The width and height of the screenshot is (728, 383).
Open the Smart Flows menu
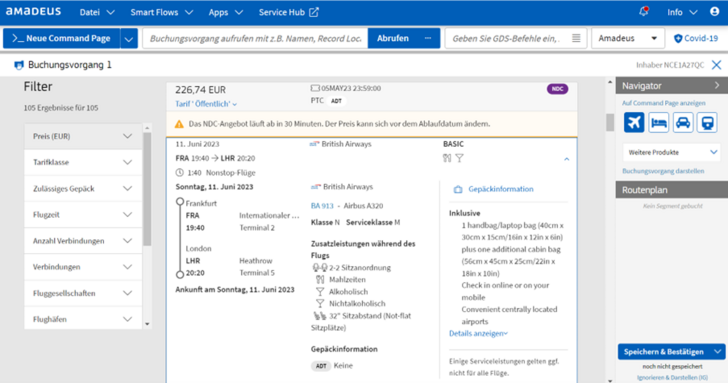pyautogui.click(x=162, y=13)
